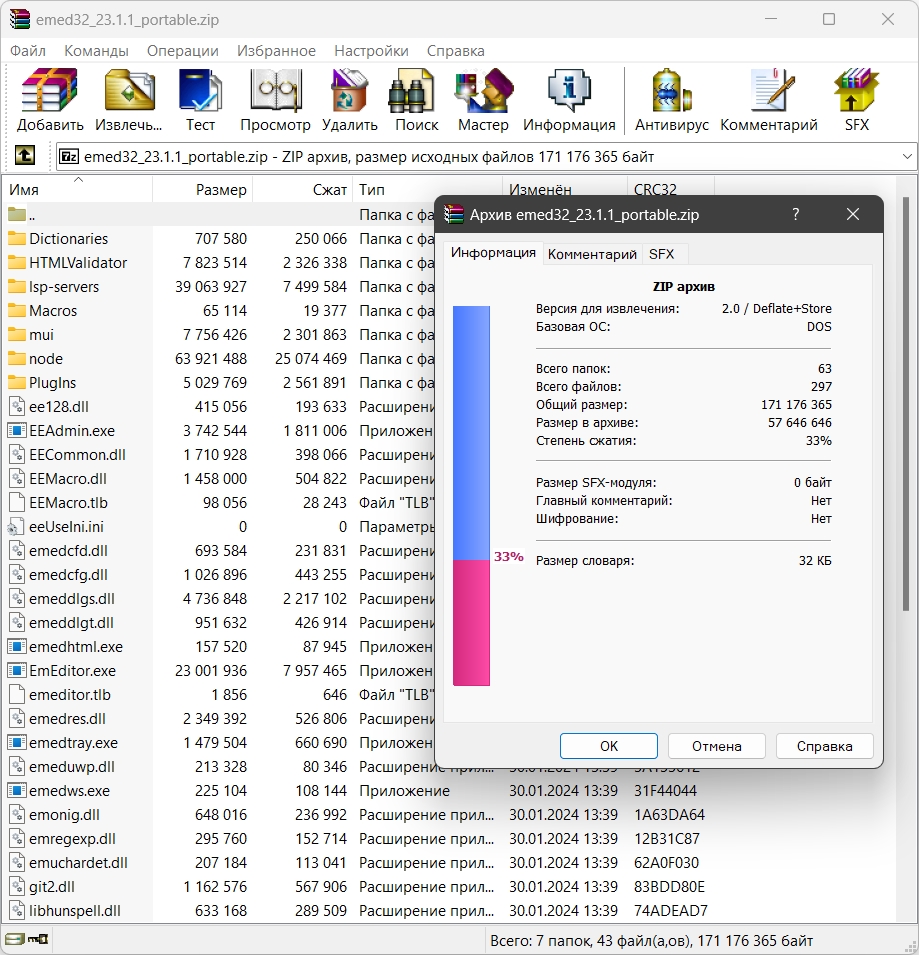
Task: Click the ee128.dll file icon
Action: [x=17, y=406]
